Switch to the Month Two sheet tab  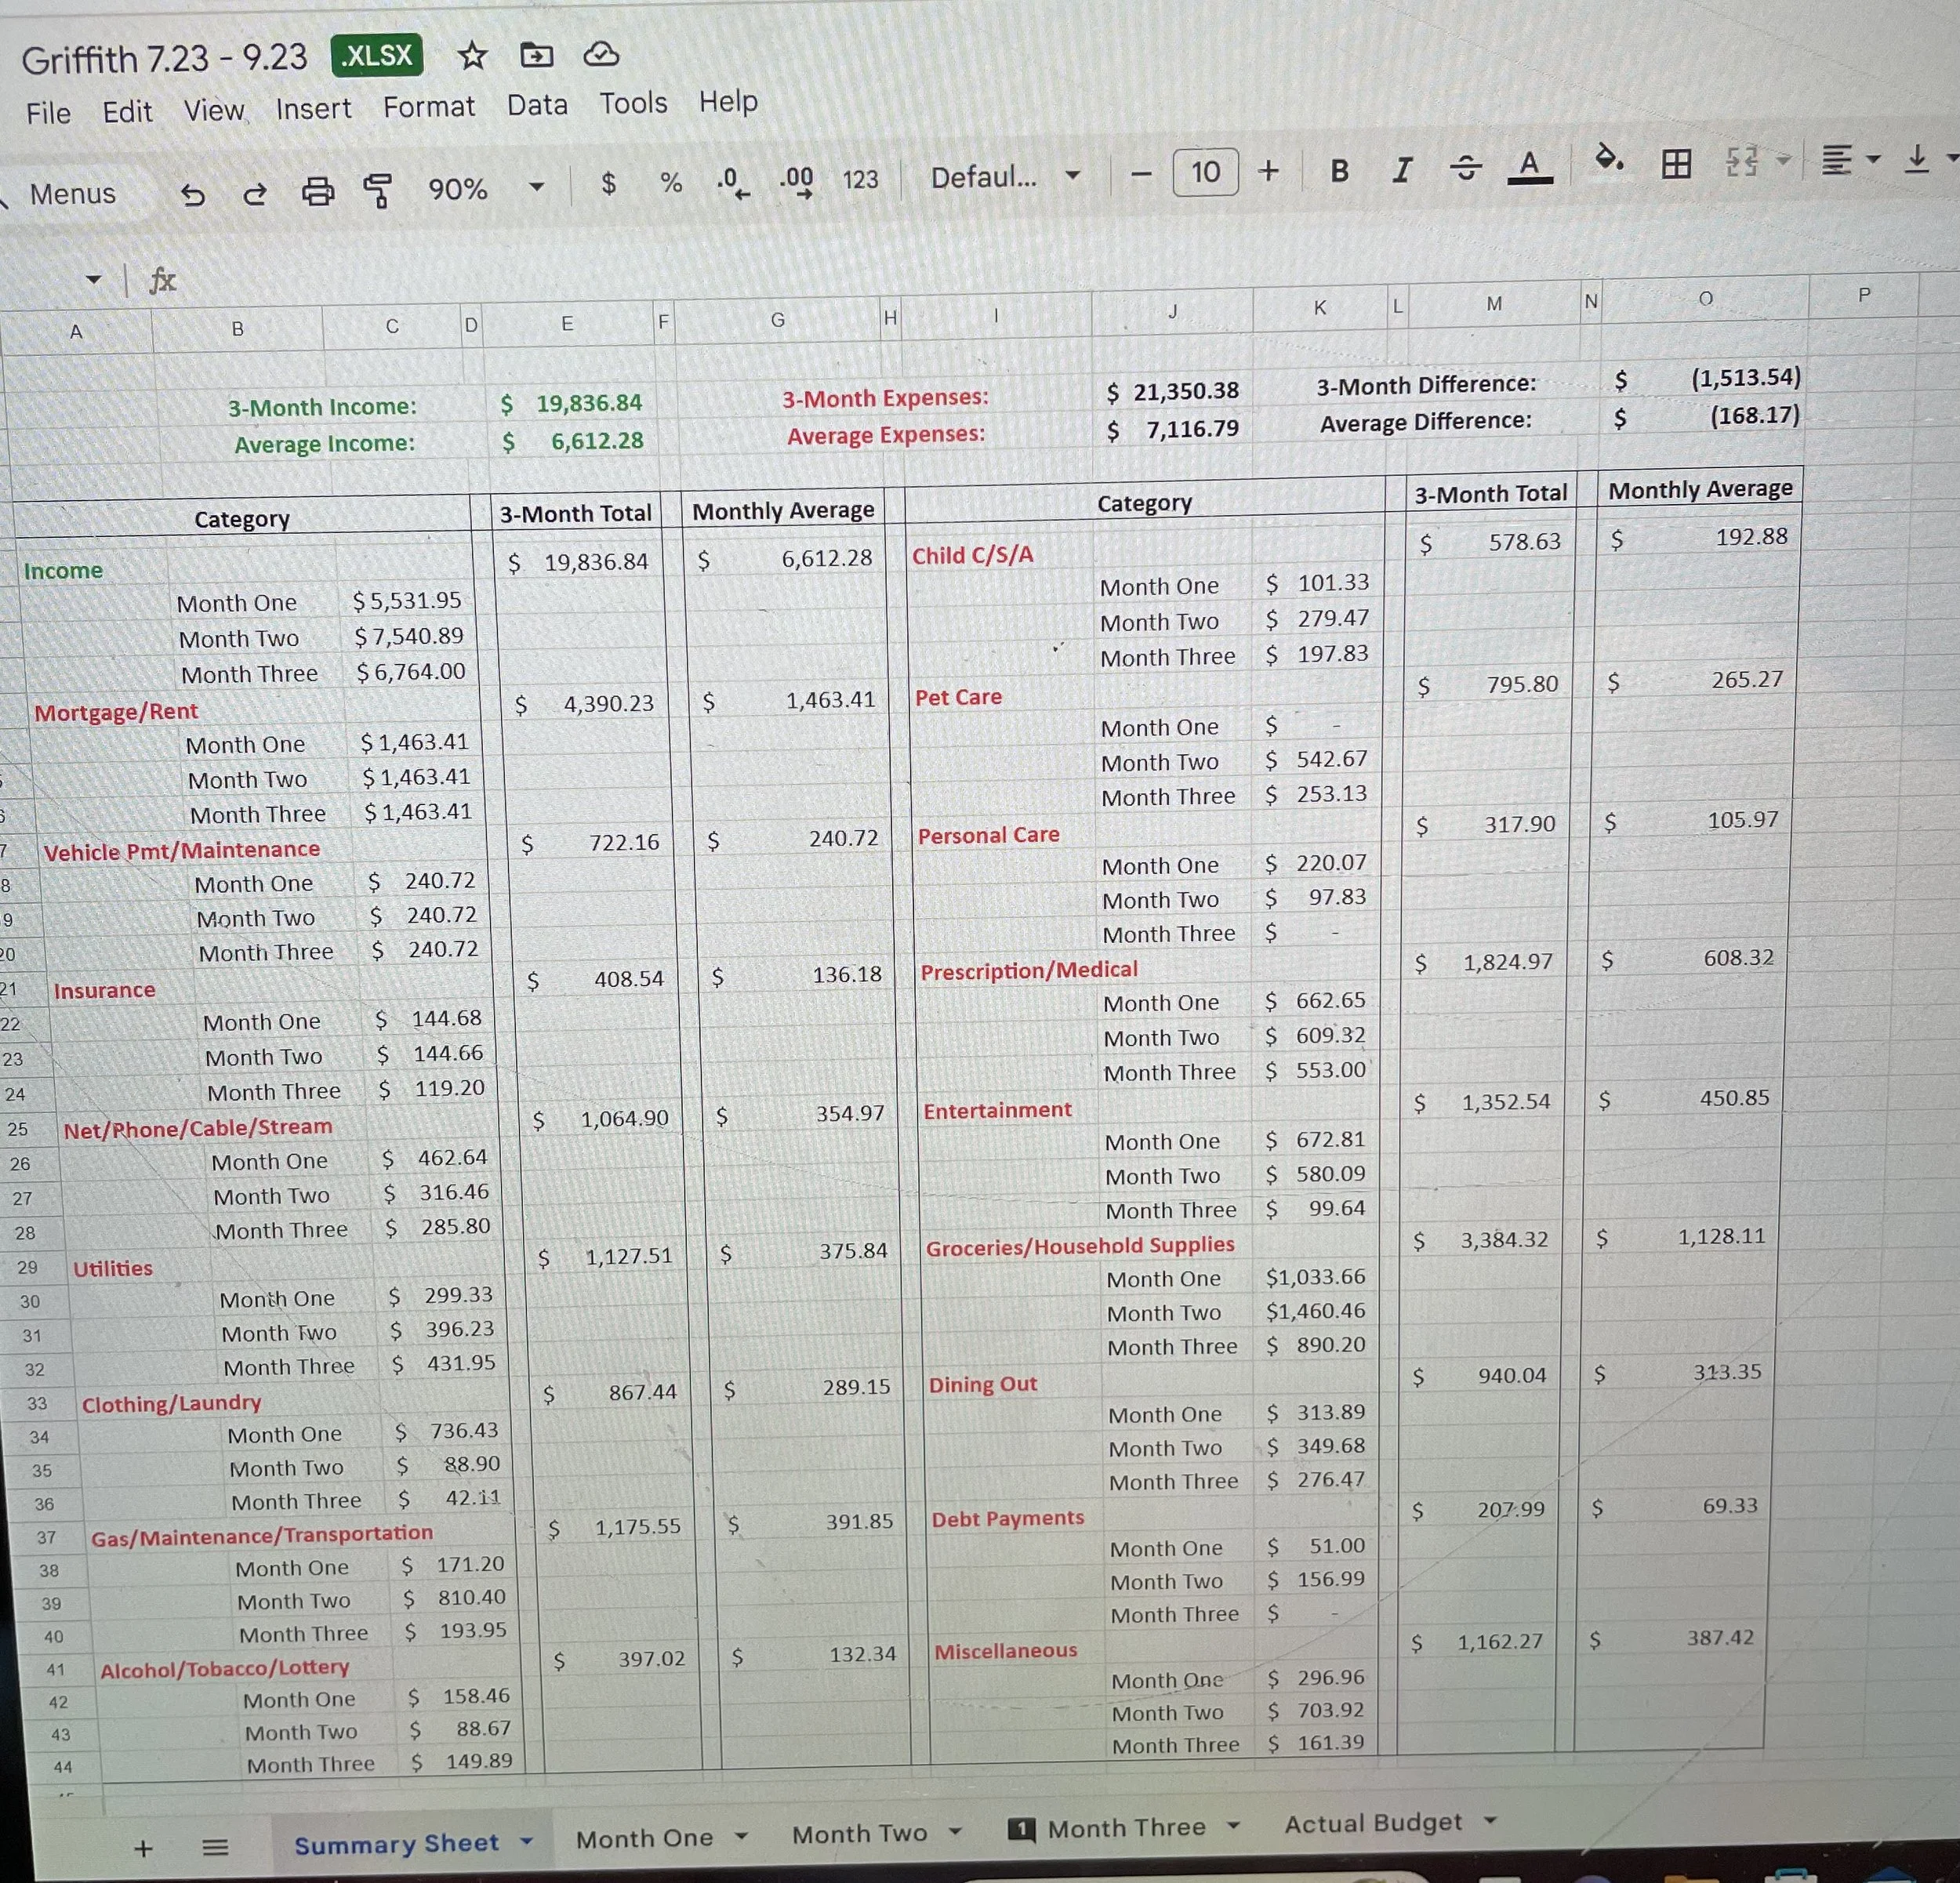pyautogui.click(x=859, y=1834)
